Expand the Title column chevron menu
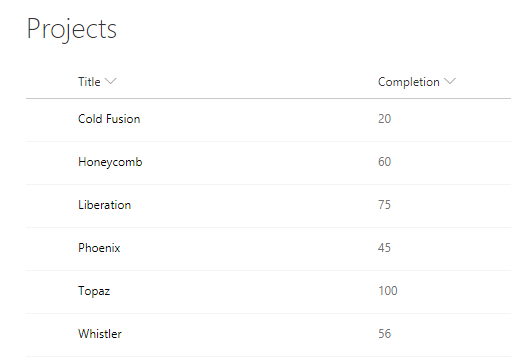Screen dimensions: 511x364 (110, 81)
